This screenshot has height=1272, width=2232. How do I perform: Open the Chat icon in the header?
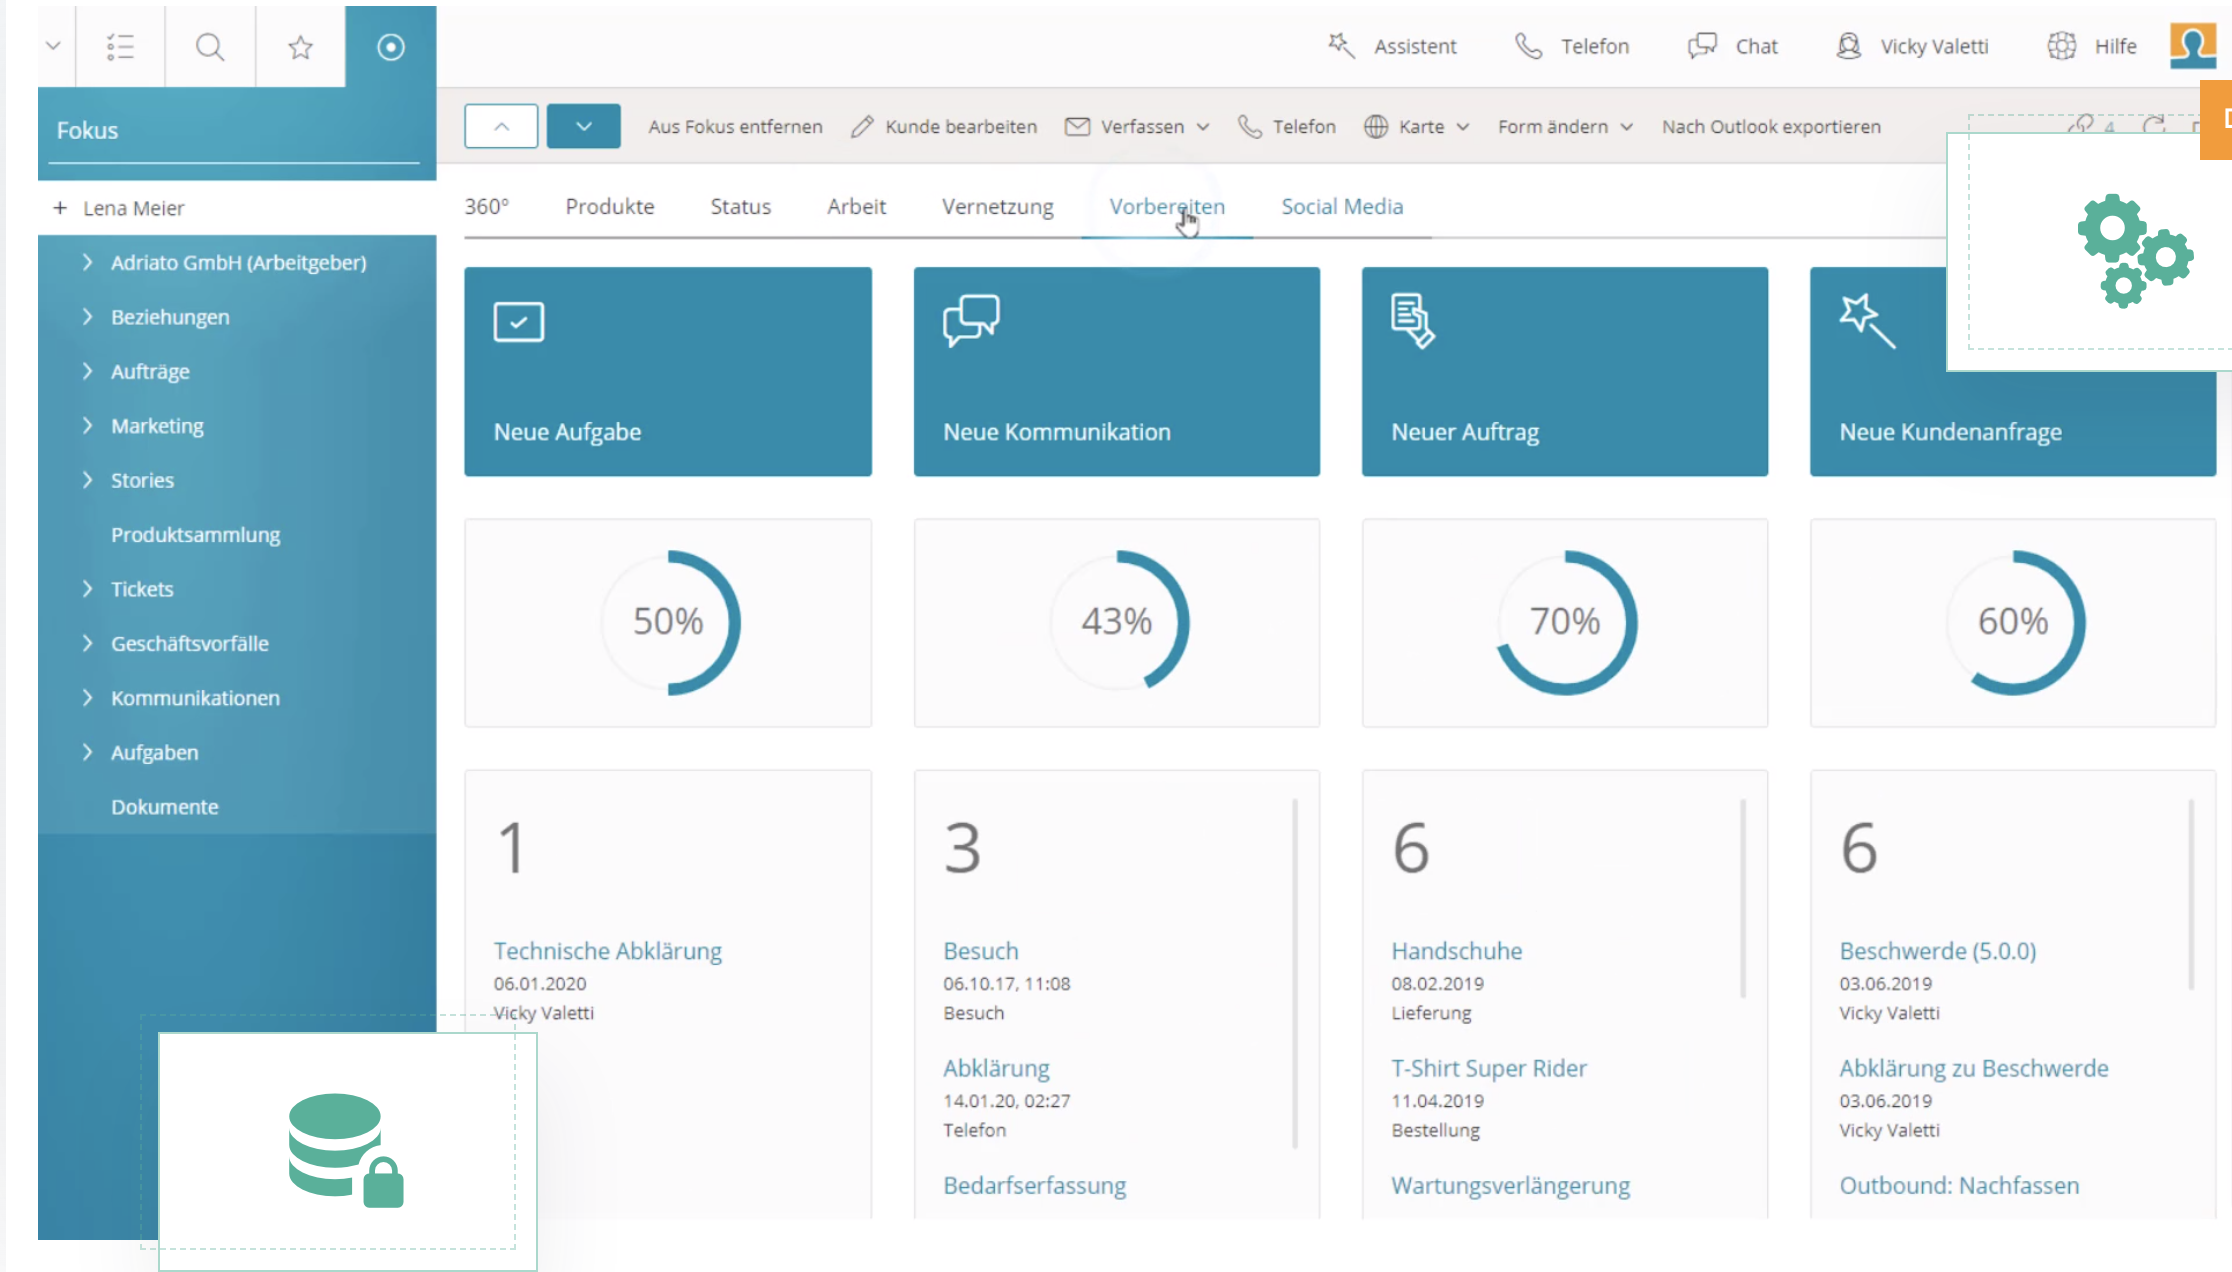tap(1701, 45)
